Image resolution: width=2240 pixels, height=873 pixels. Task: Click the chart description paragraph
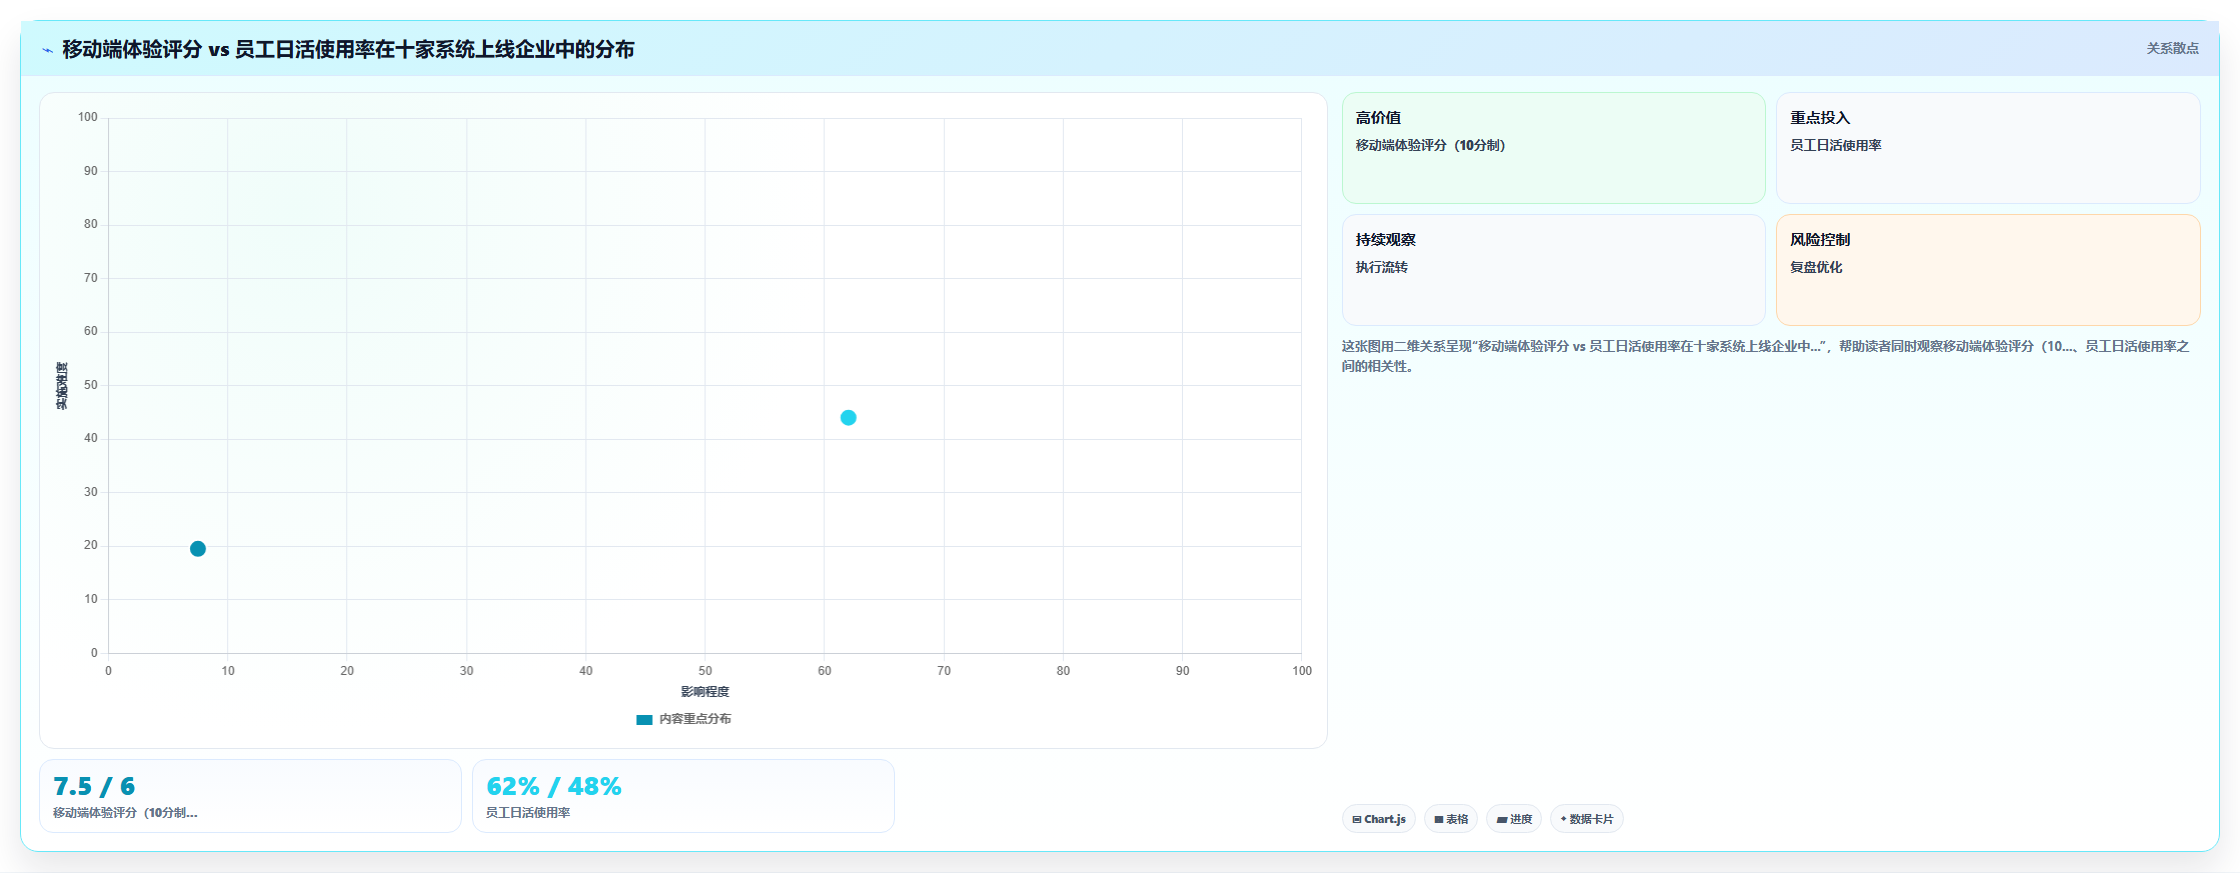pos(1766,356)
